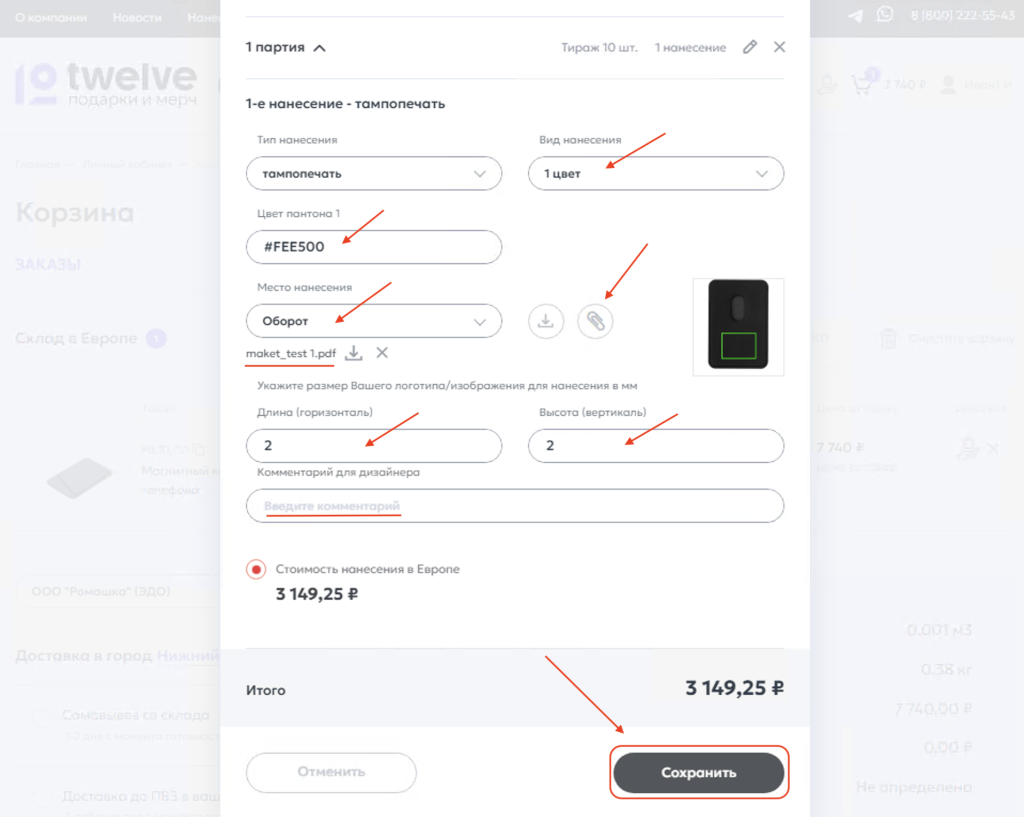The height and width of the screenshot is (817, 1024).
Task: Click the Цвет пантона 1 field with #FEE500
Action: (374, 247)
